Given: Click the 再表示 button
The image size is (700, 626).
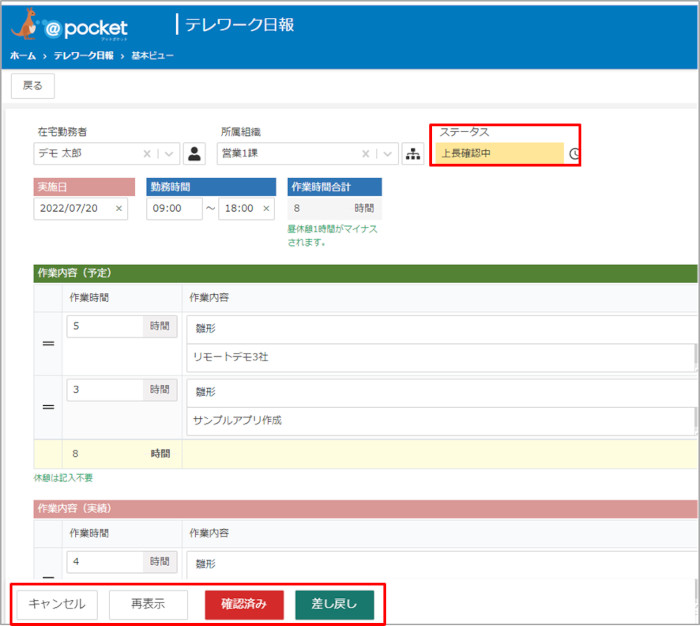Looking at the screenshot, I should (x=148, y=605).
